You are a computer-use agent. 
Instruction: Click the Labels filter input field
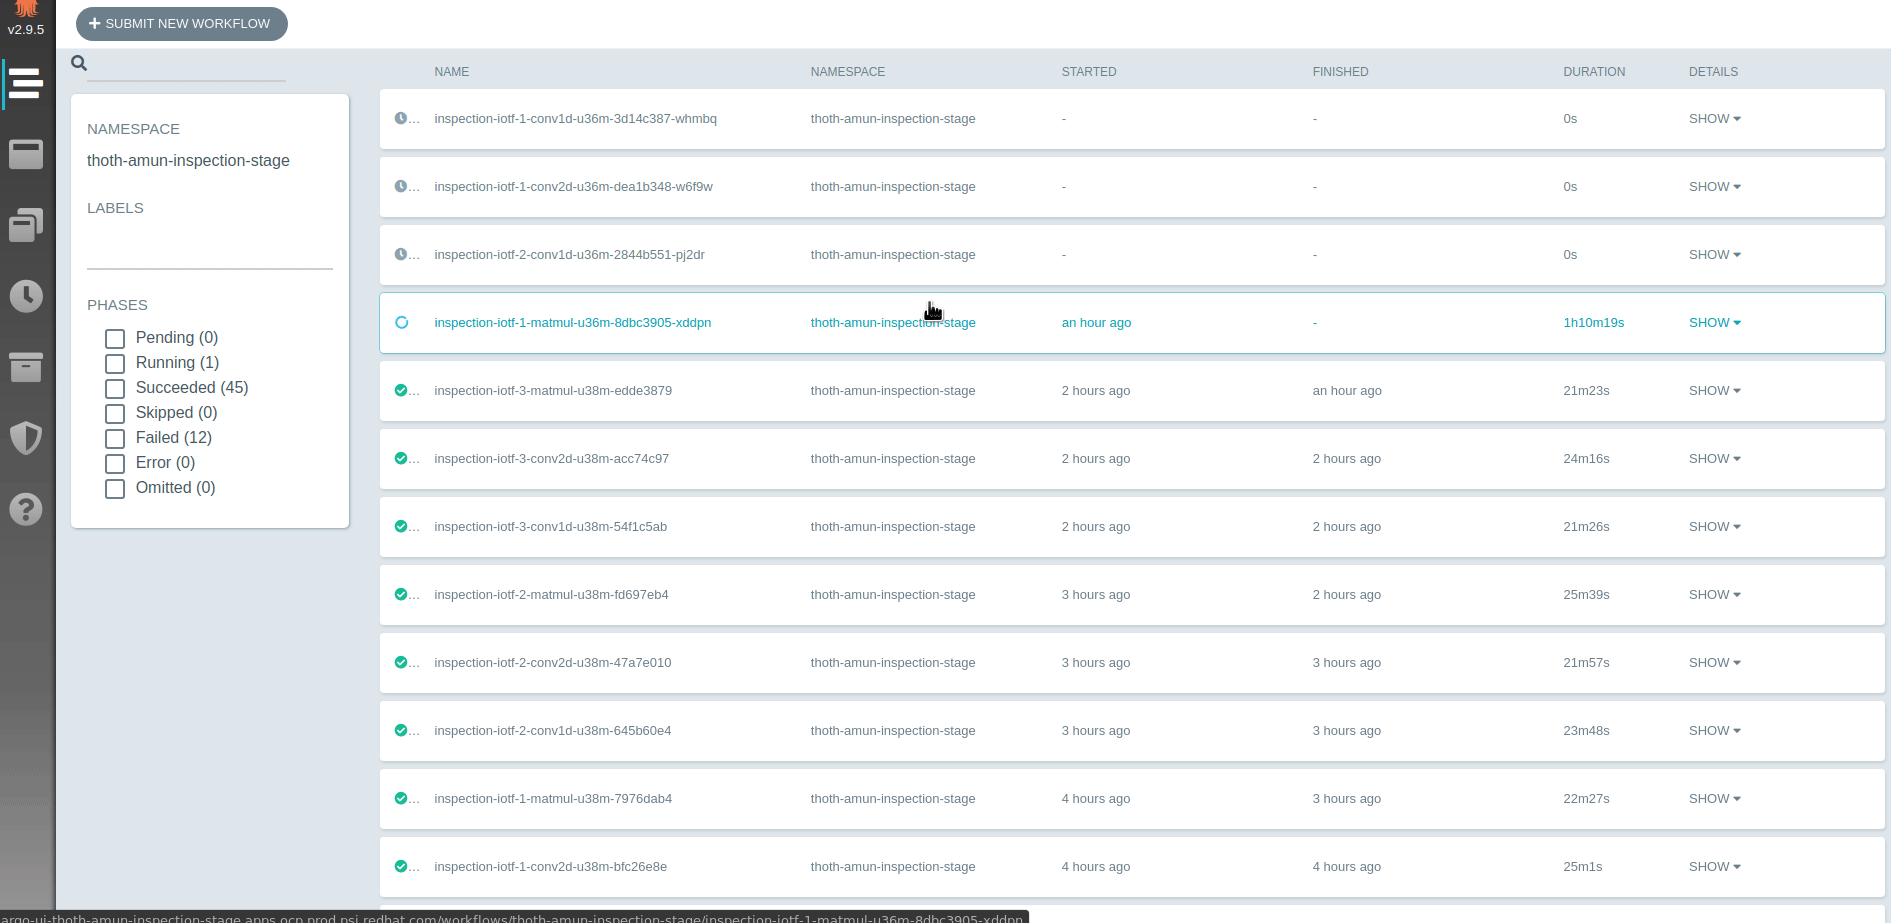[x=210, y=250]
